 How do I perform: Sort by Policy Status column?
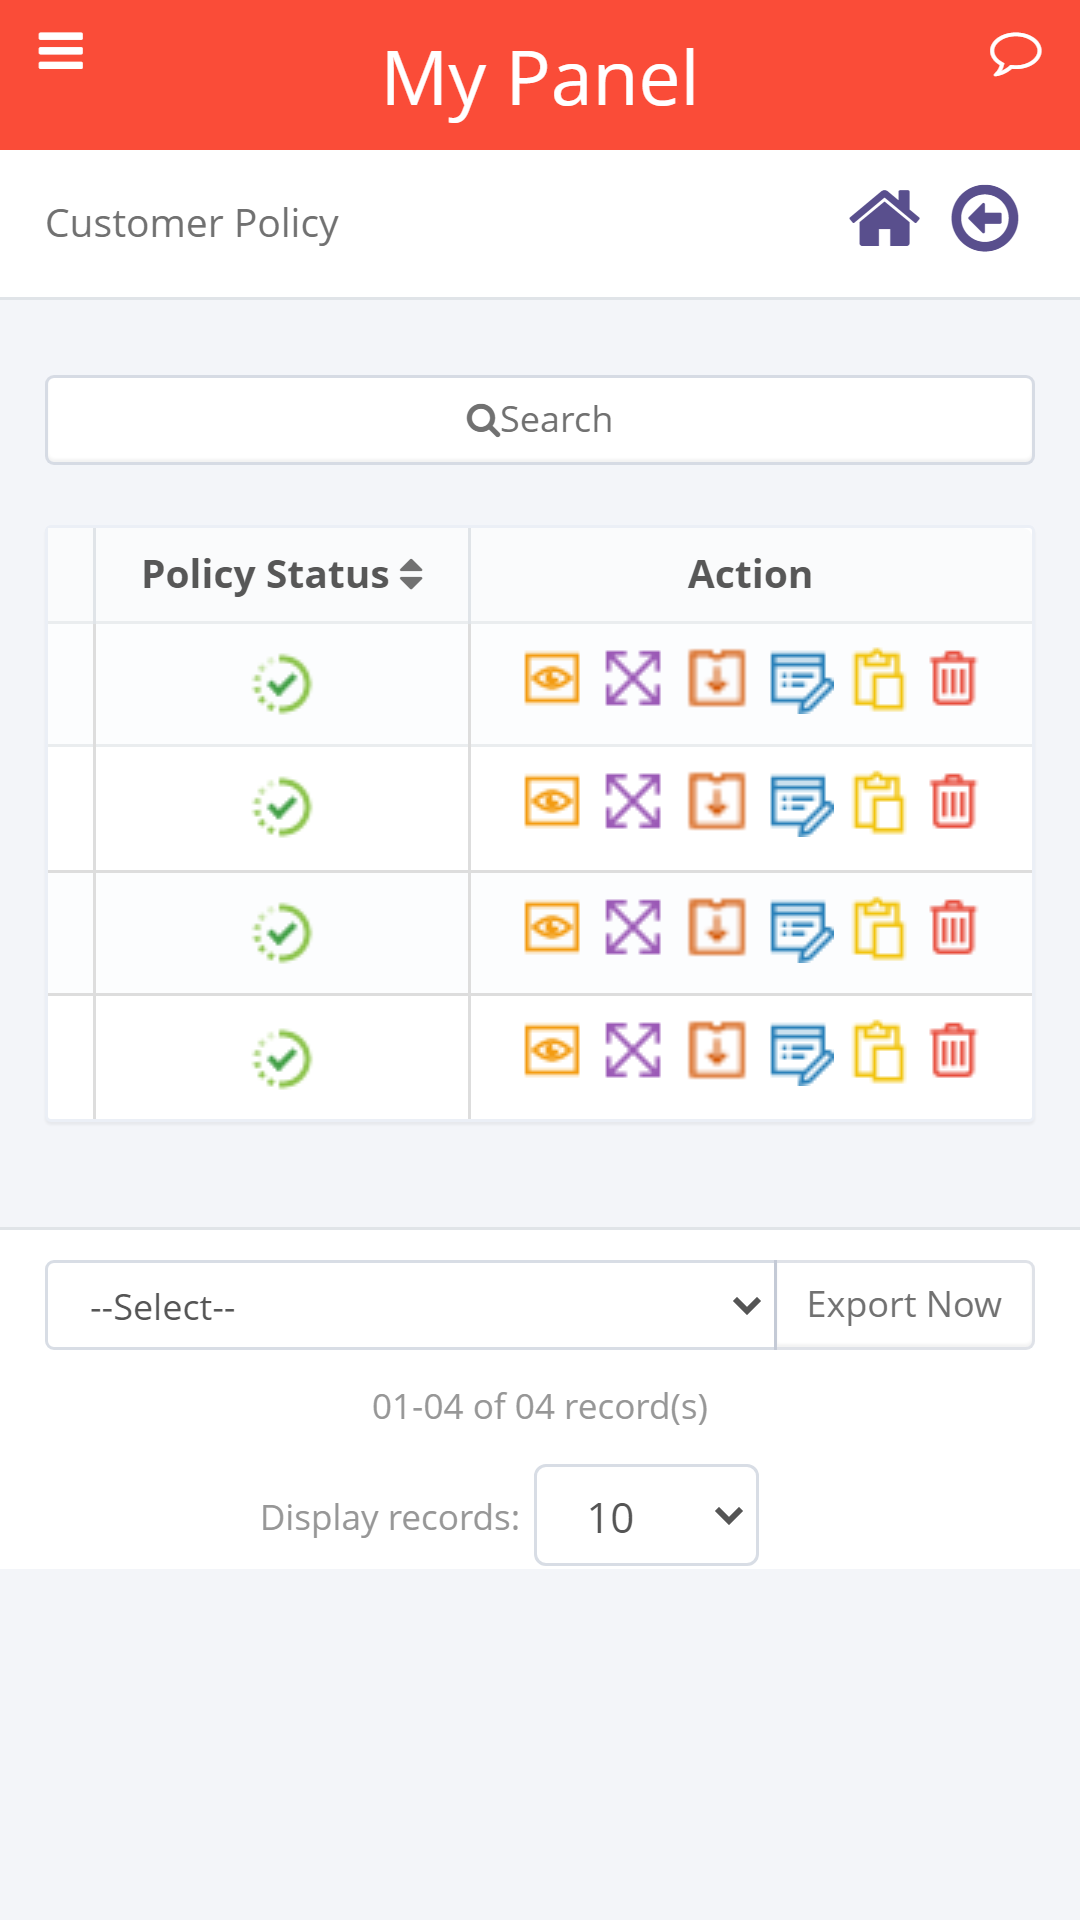click(282, 575)
